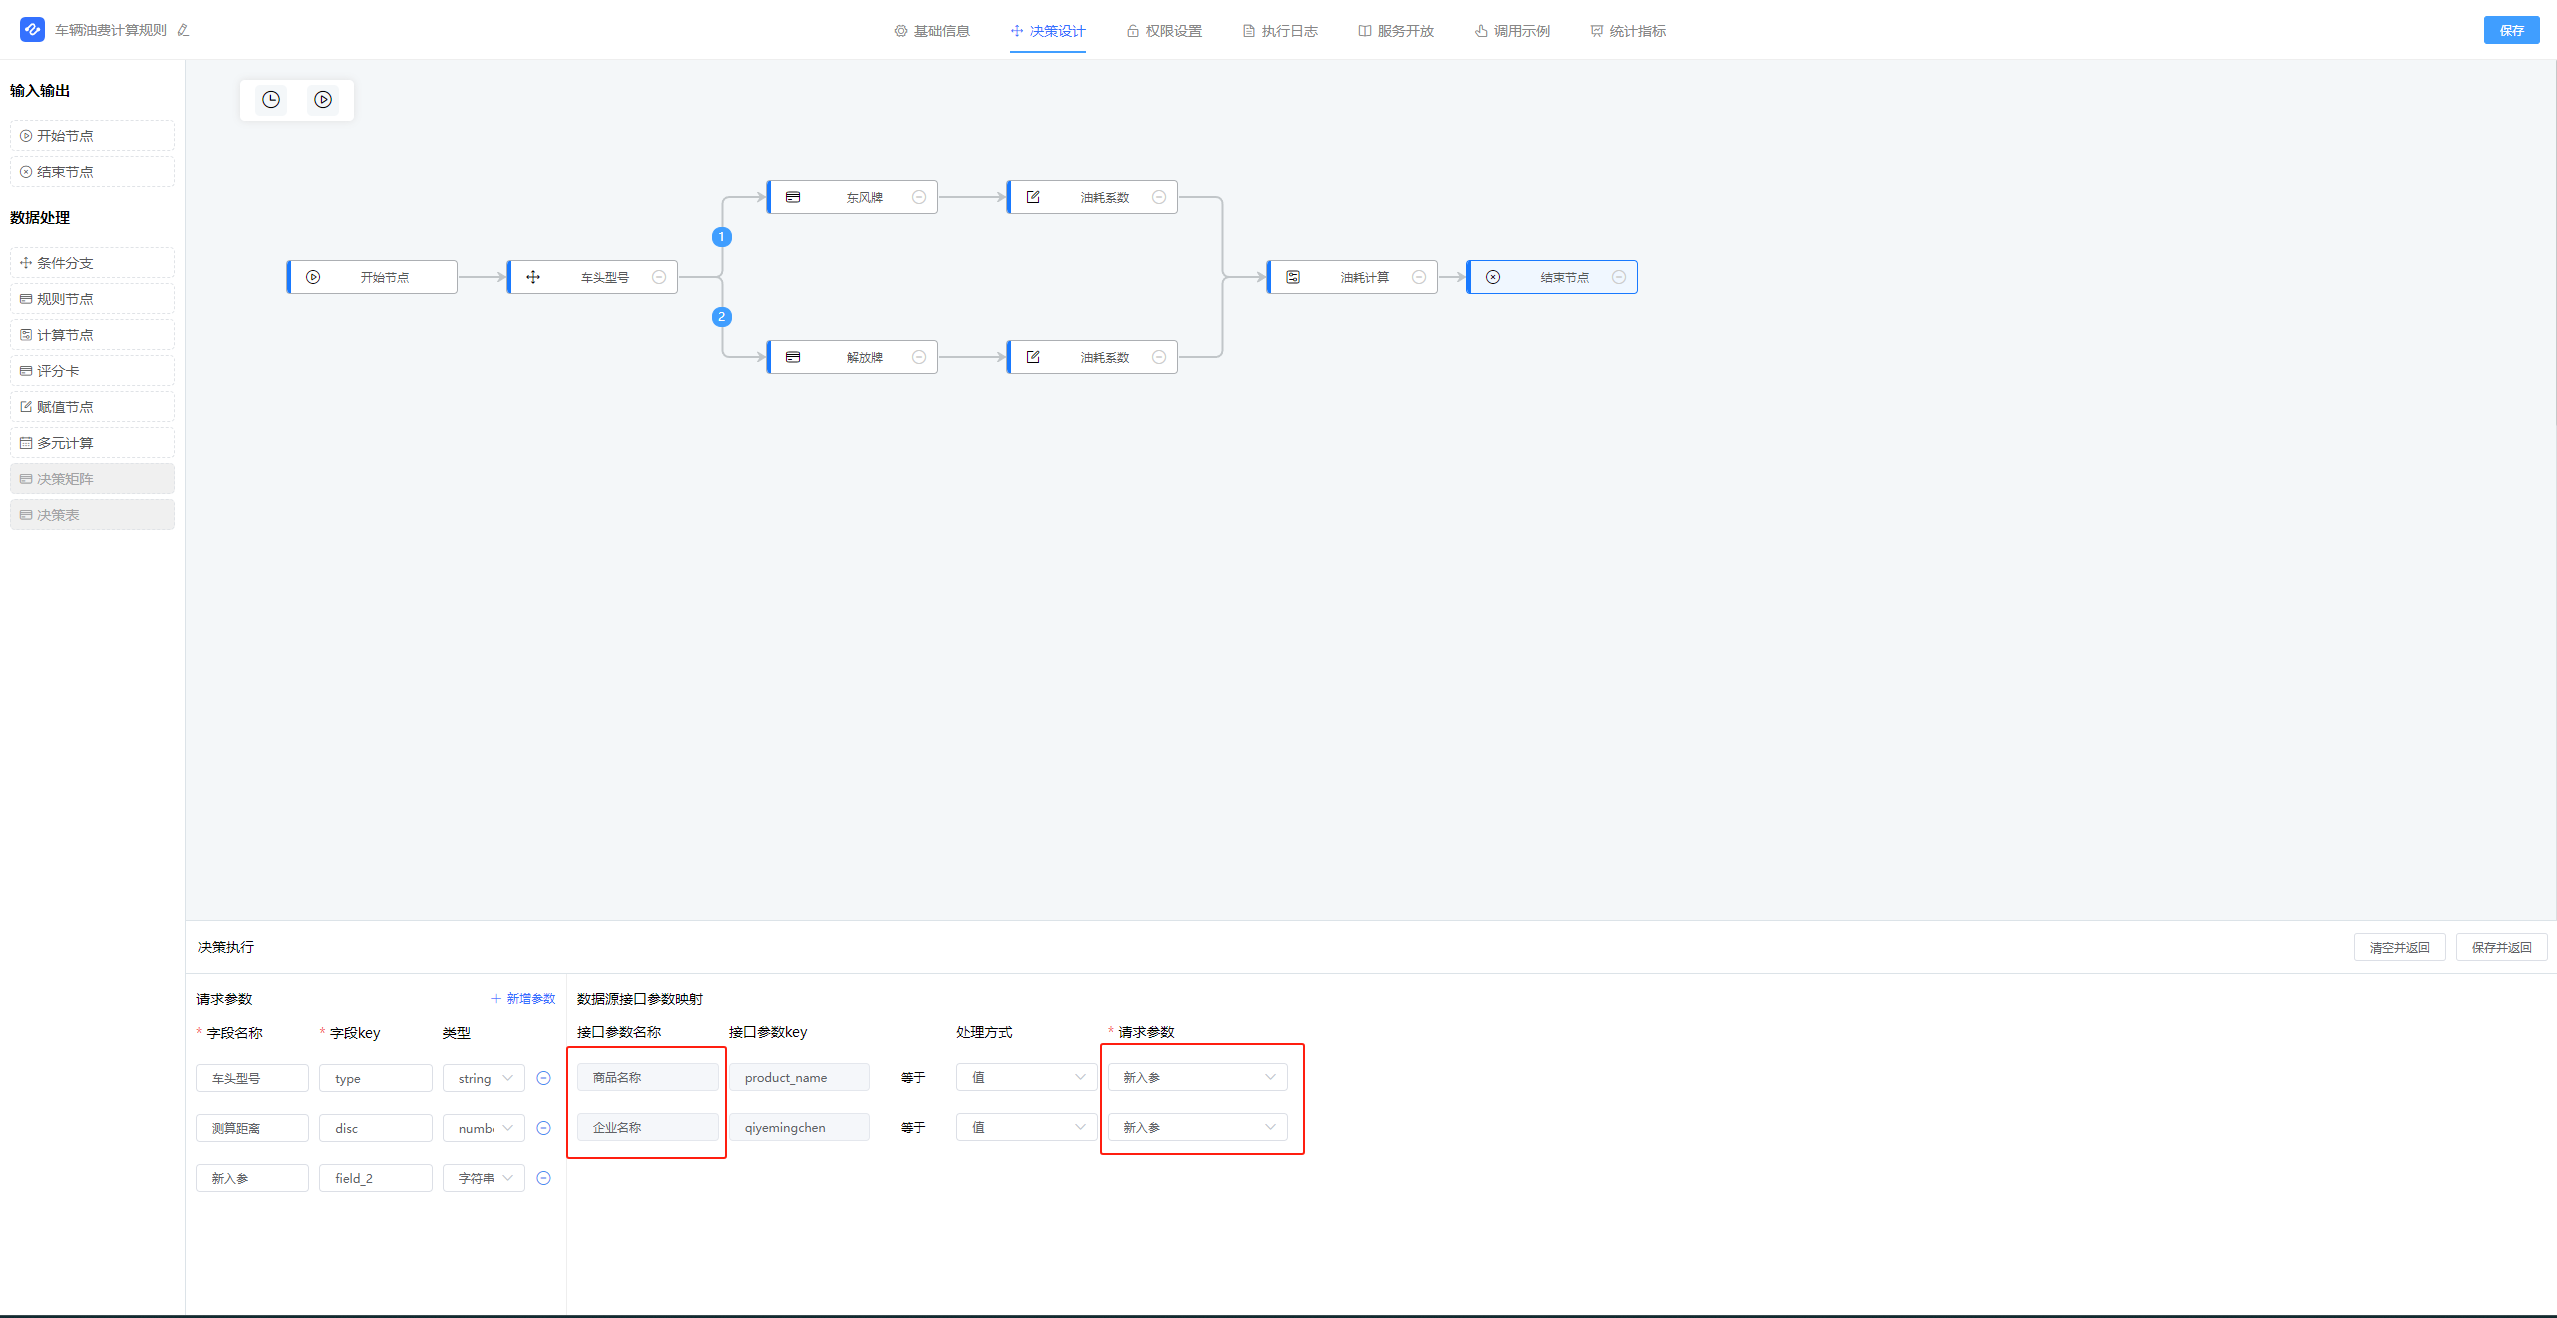Delete the 车头型号 request parameter row
The height and width of the screenshot is (1318, 2557).
click(544, 1078)
